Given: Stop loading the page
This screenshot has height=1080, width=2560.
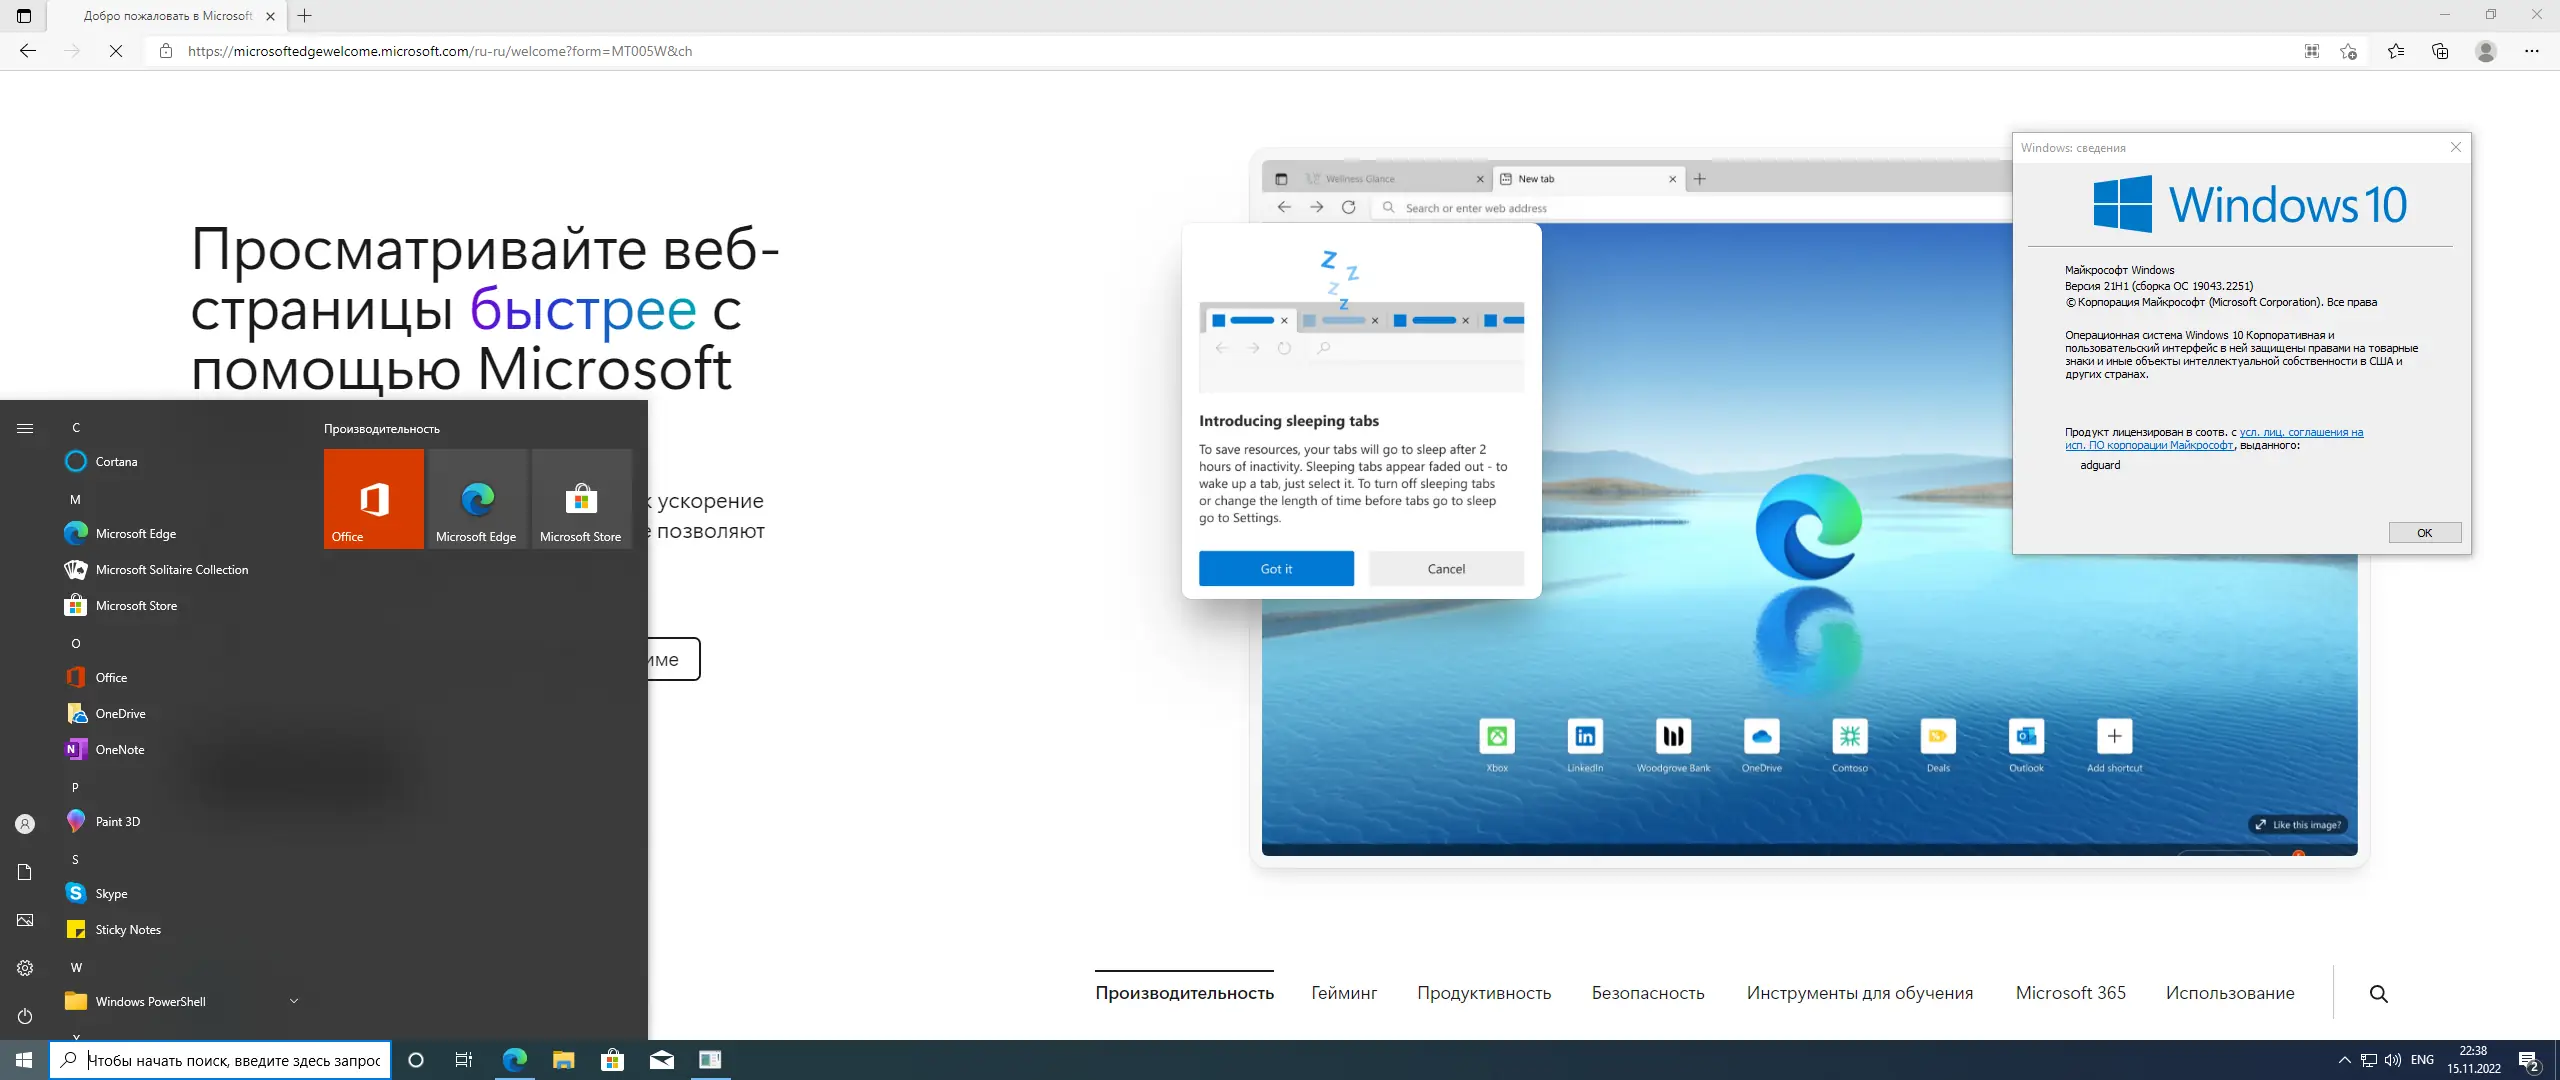Looking at the screenshot, I should coord(116,51).
